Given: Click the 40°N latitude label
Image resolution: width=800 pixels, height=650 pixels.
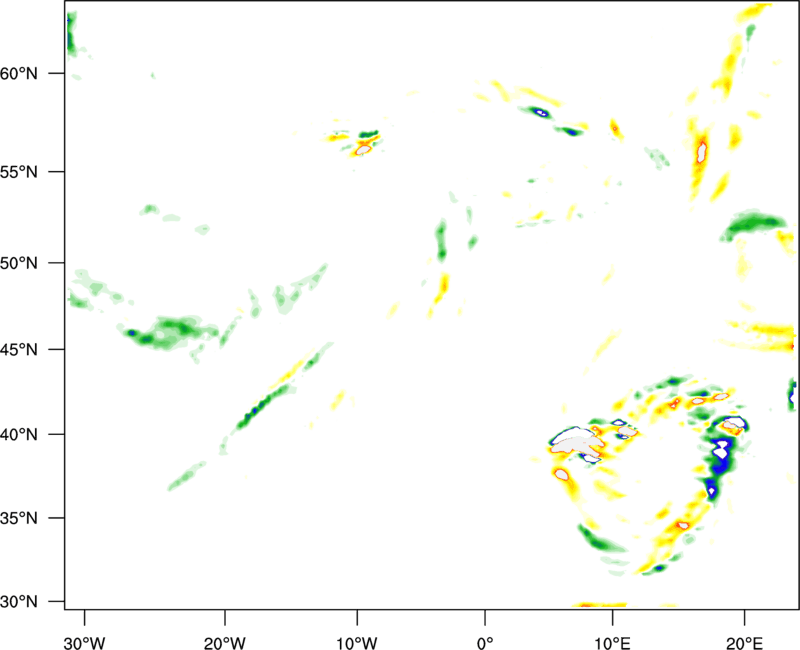Looking at the screenshot, I should [x=19, y=435].
